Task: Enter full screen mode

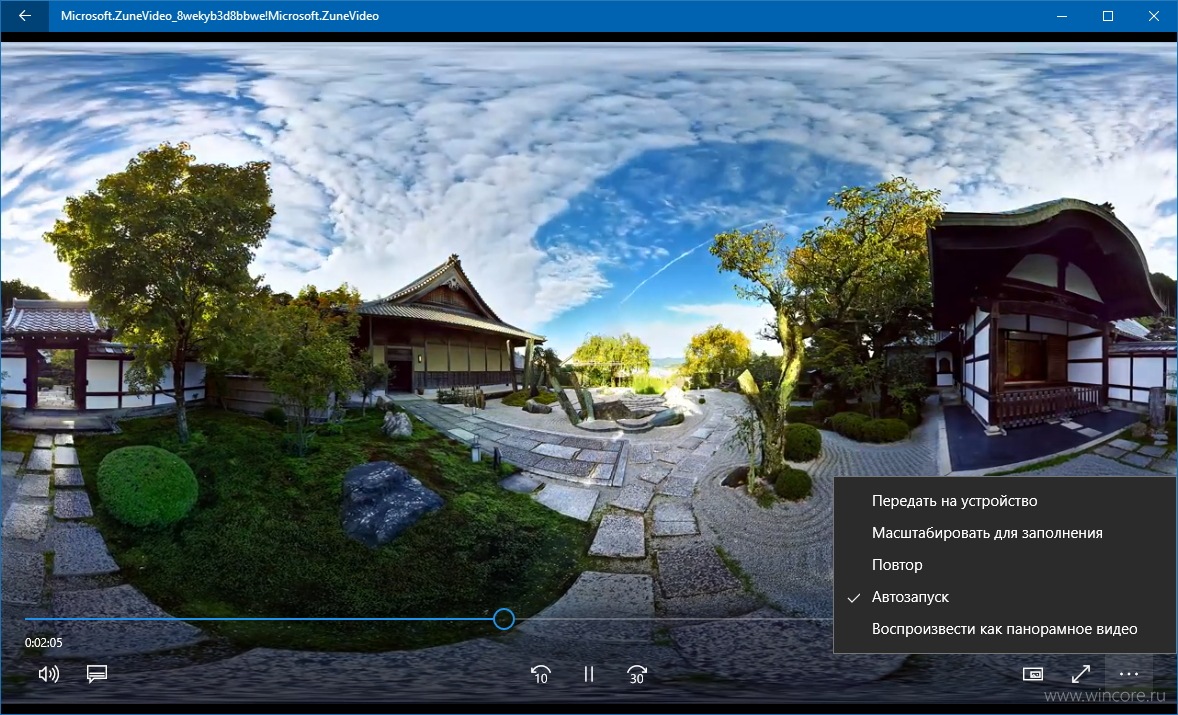Action: coord(1080,674)
